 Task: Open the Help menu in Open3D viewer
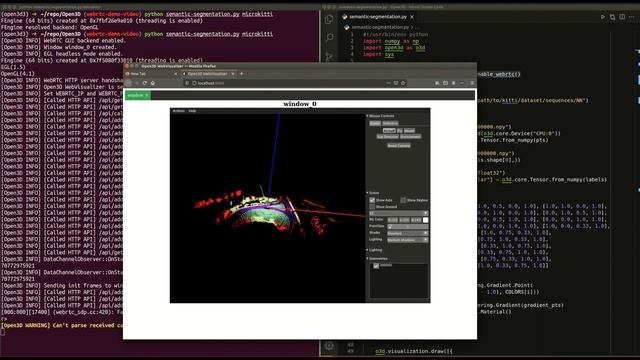[x=192, y=111]
